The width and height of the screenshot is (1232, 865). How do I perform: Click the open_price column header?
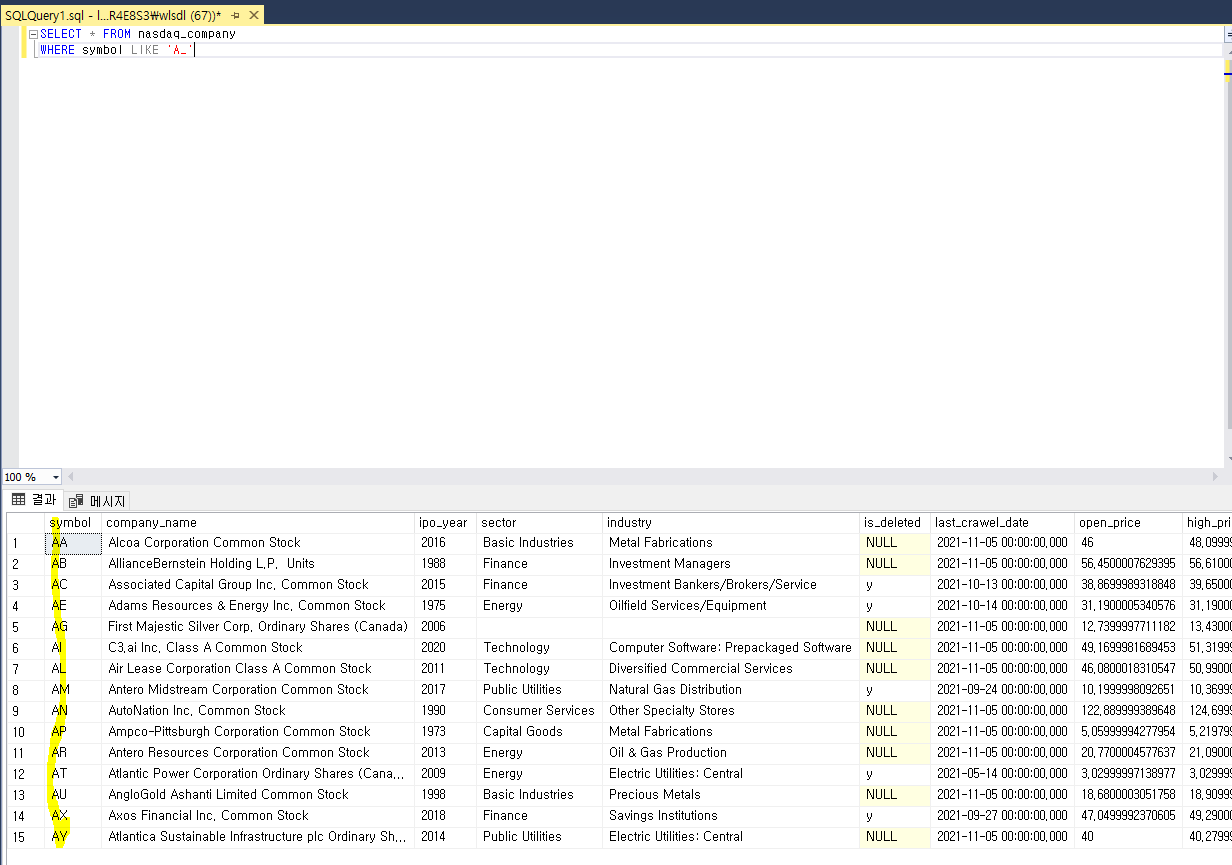click(x=1129, y=522)
